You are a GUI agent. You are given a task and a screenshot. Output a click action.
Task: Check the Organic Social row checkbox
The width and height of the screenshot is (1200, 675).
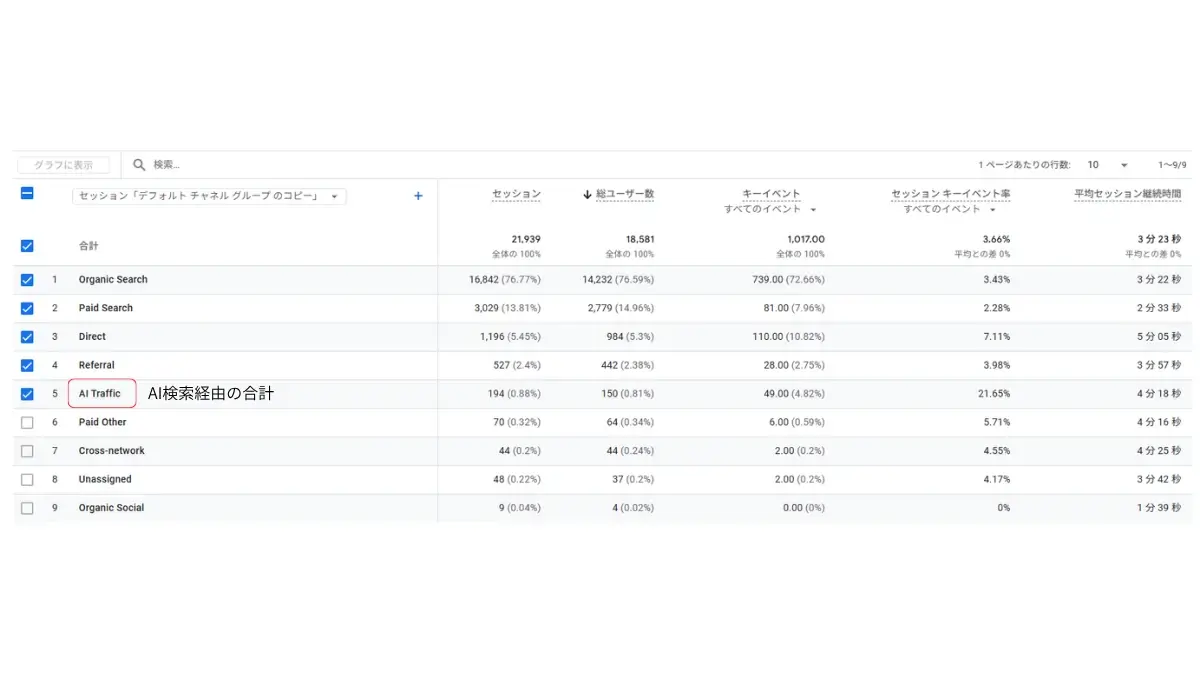(27, 508)
